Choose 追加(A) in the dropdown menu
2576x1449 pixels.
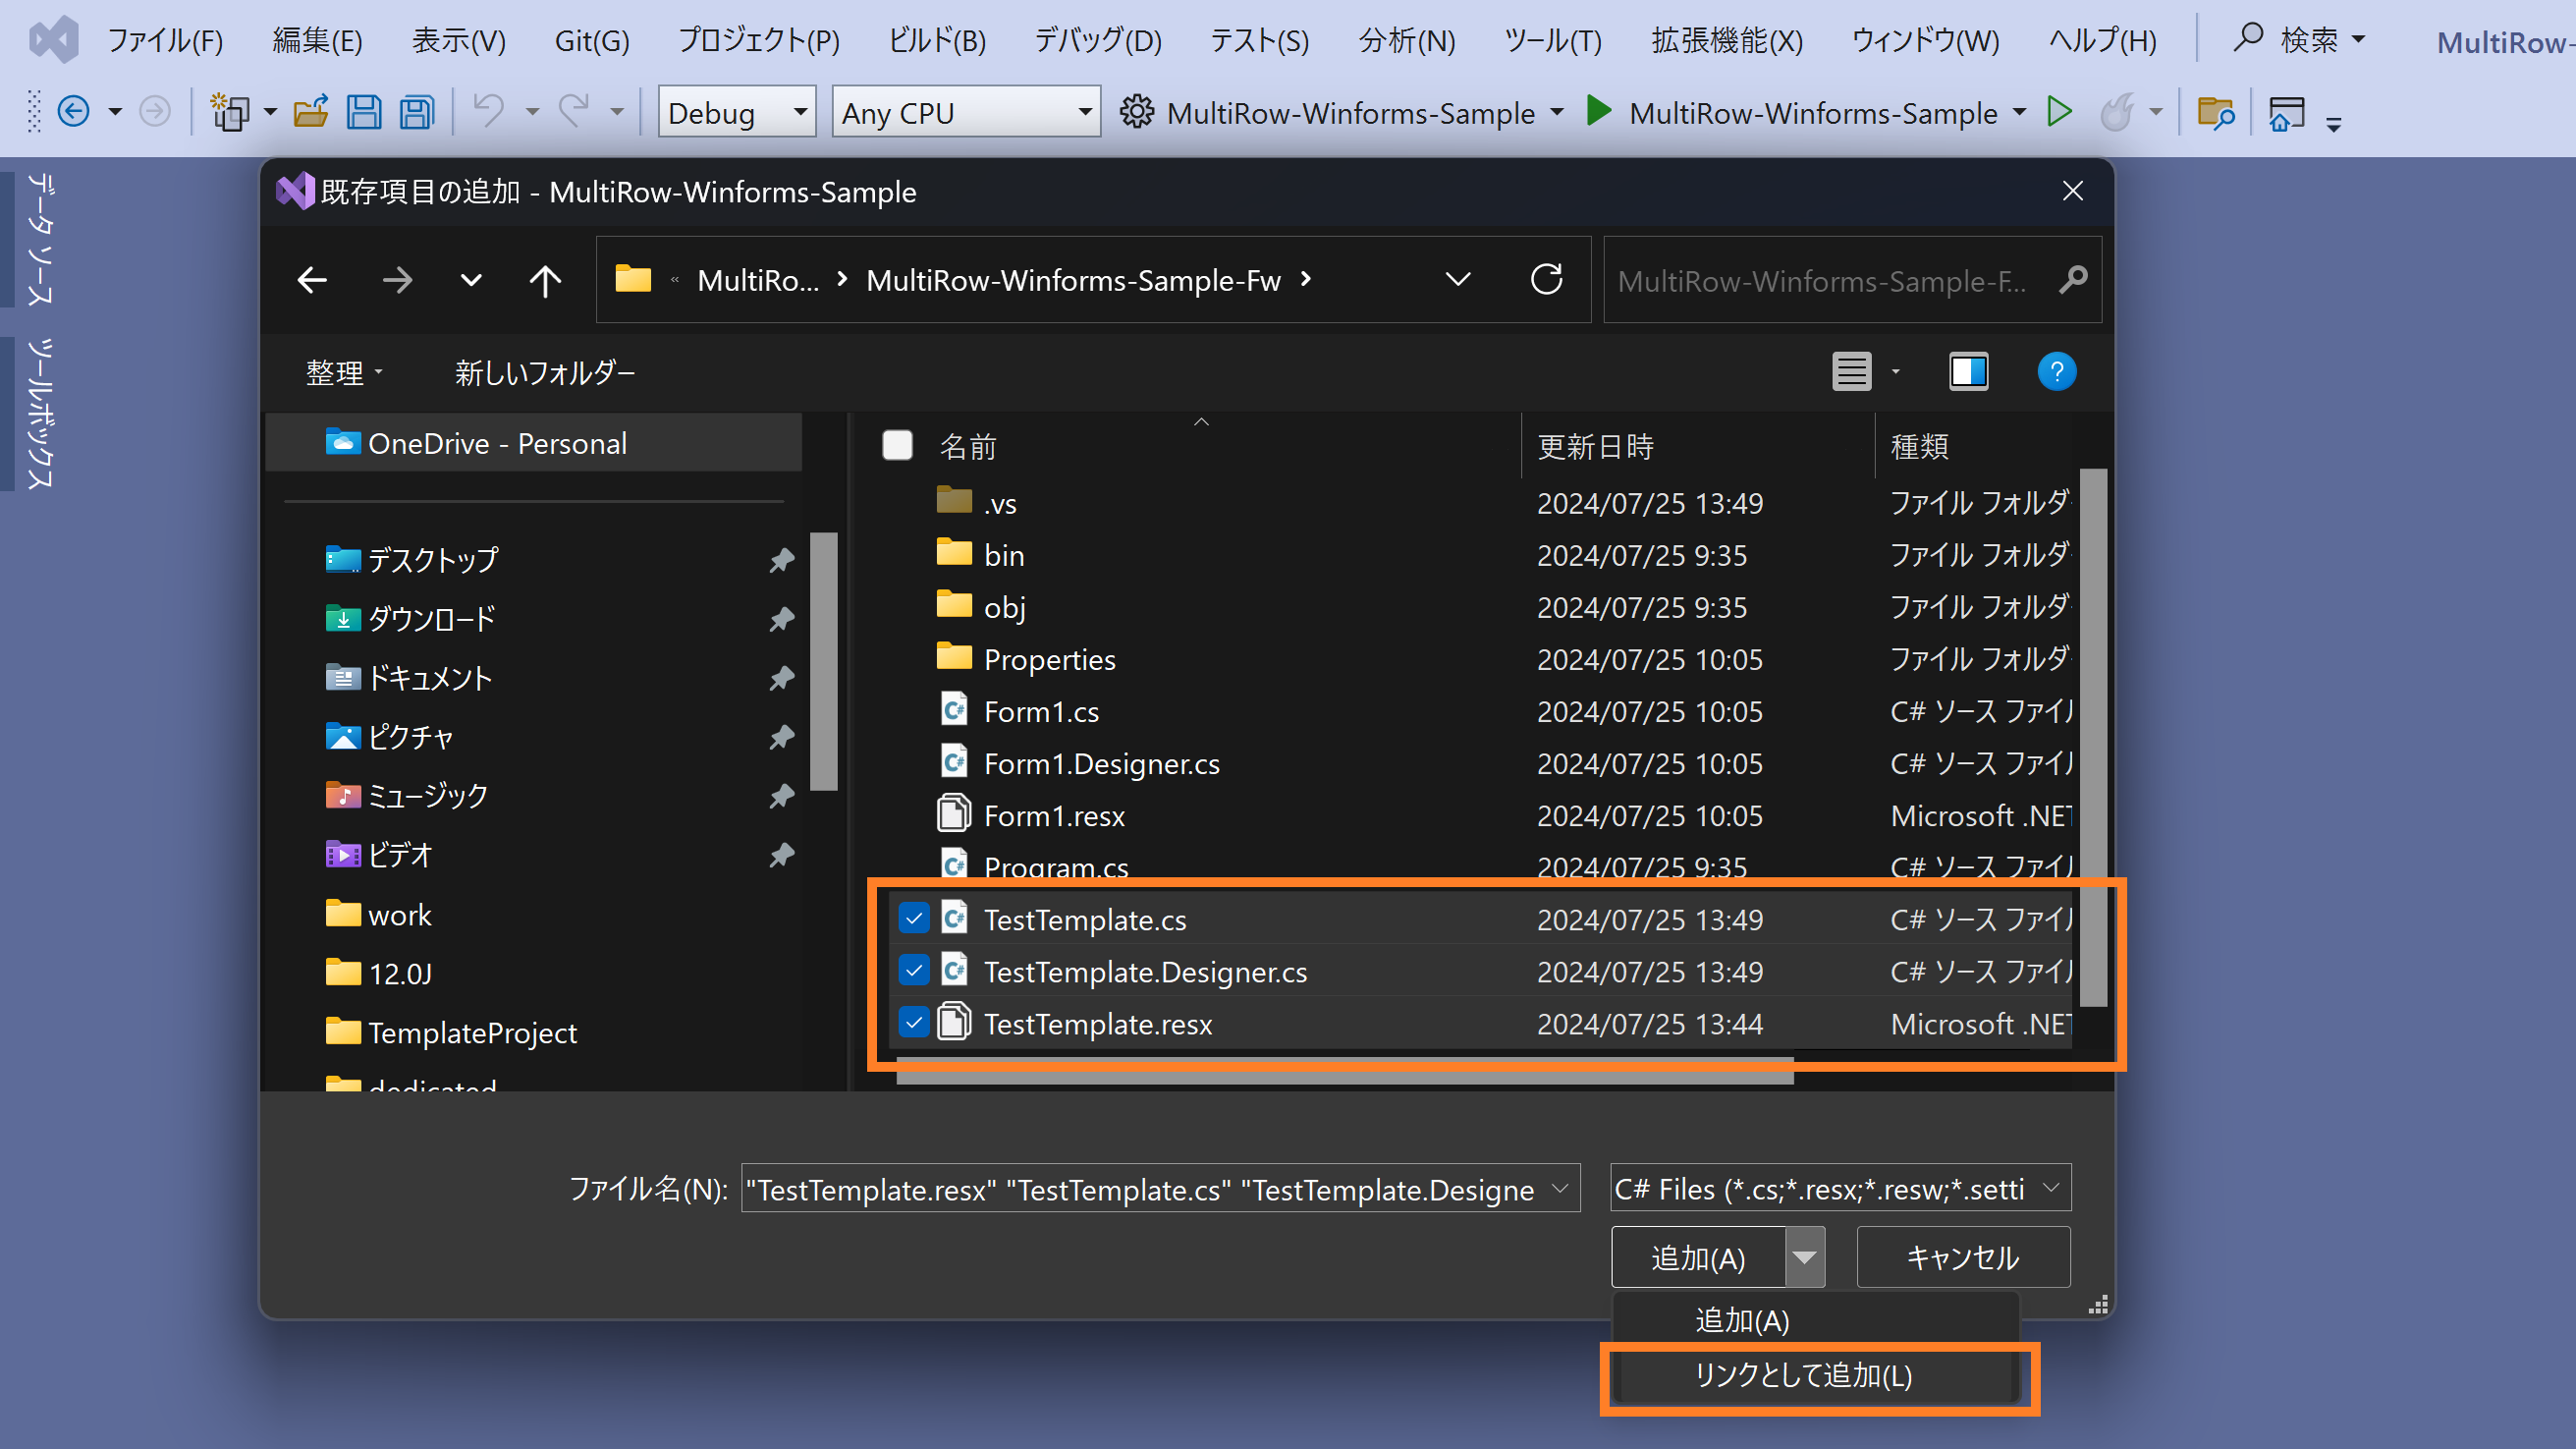pyautogui.click(x=1815, y=1320)
